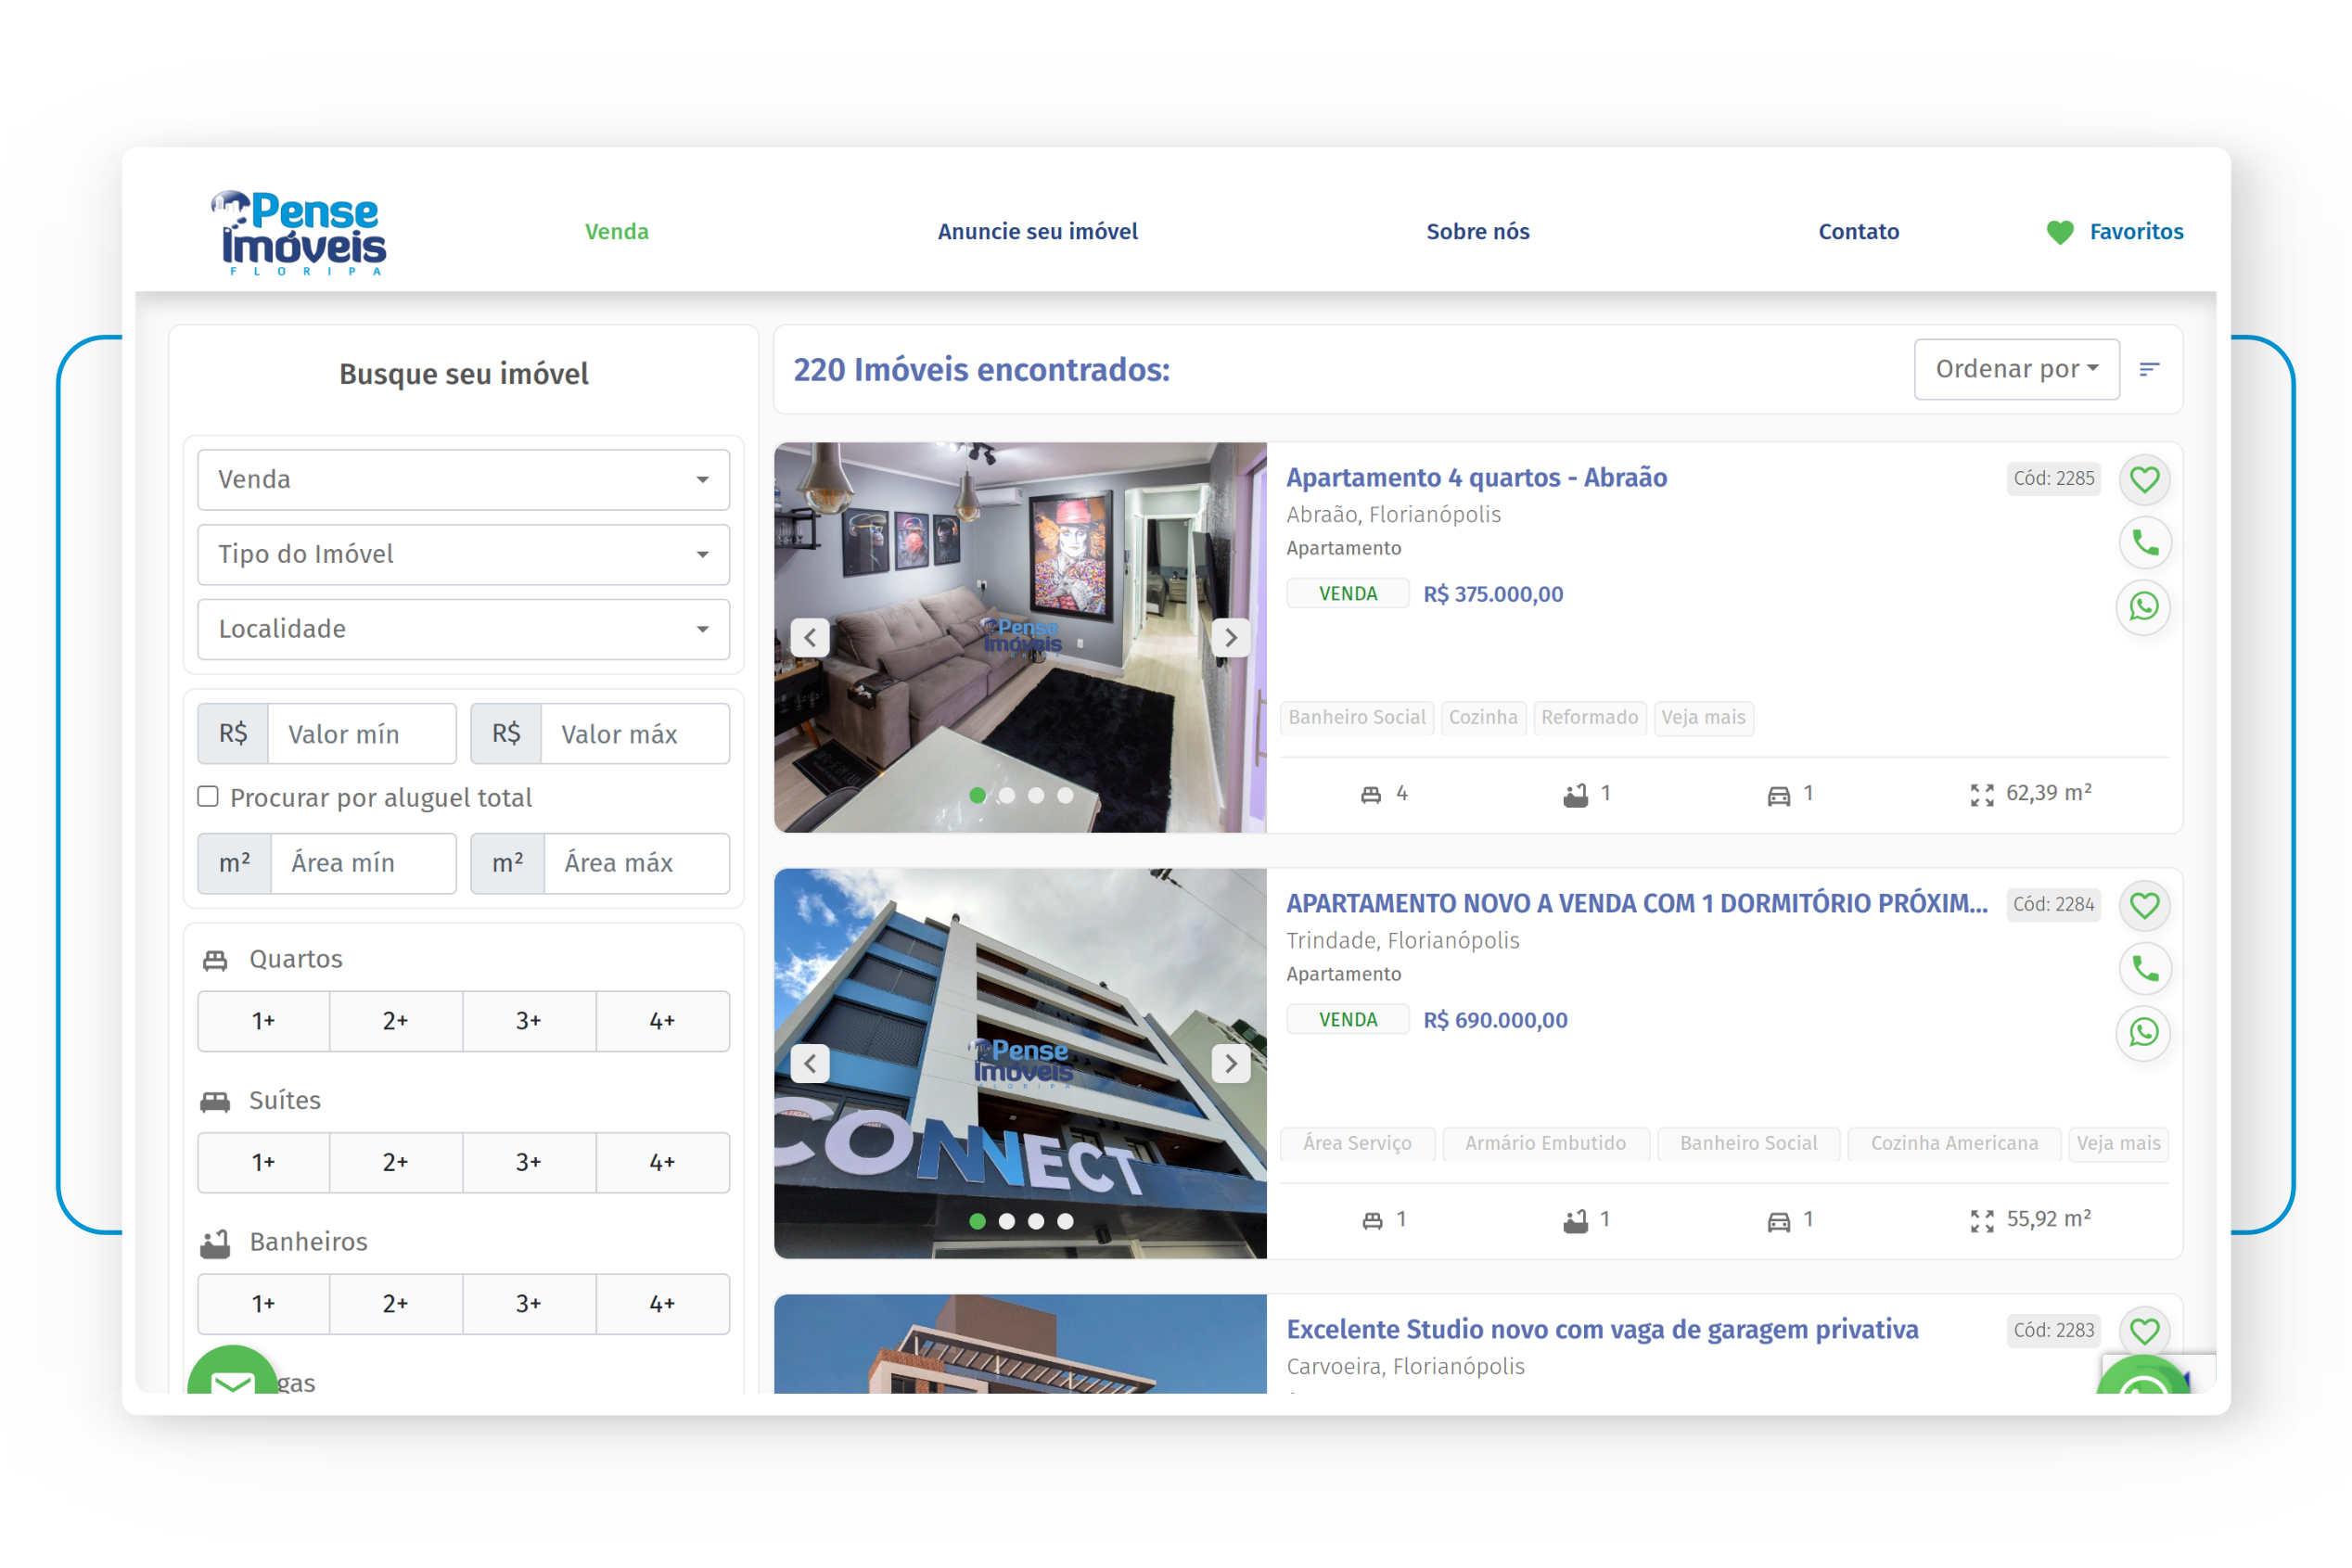2352x1568 pixels.
Task: Click the sort order lines icon
Action: 2149,369
